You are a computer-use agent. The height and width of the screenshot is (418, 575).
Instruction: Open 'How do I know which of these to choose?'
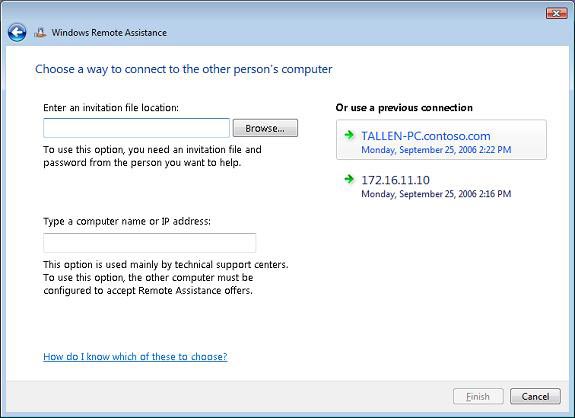(x=135, y=357)
